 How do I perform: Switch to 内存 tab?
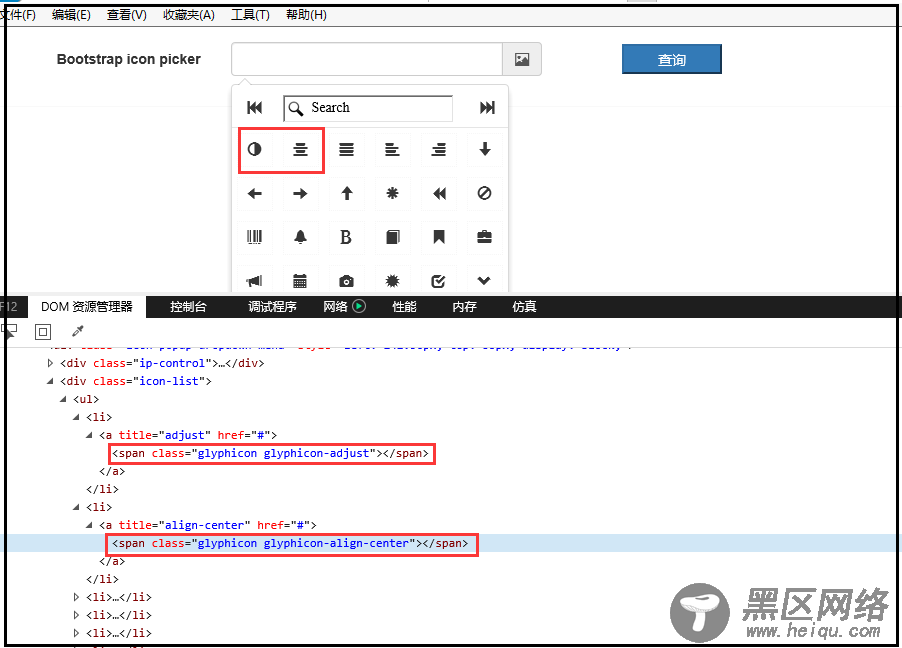pos(464,307)
